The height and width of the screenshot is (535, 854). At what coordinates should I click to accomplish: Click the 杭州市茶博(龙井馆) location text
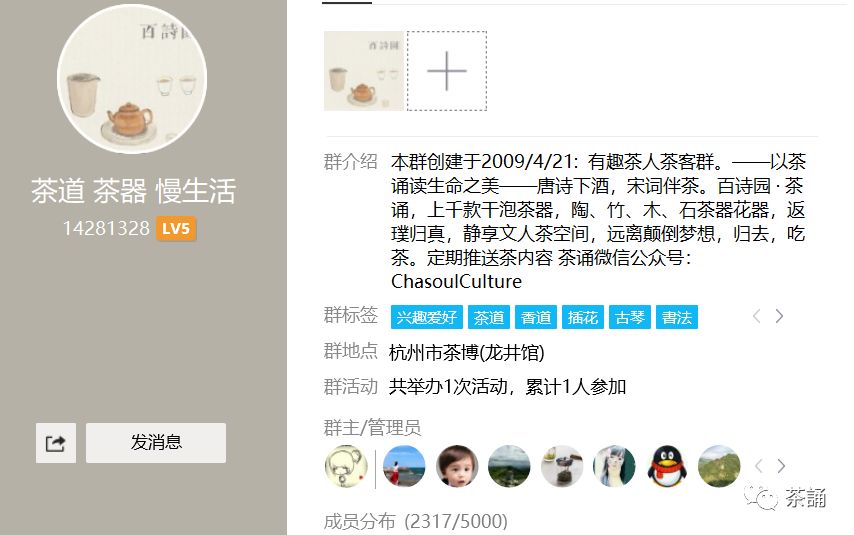click(467, 353)
